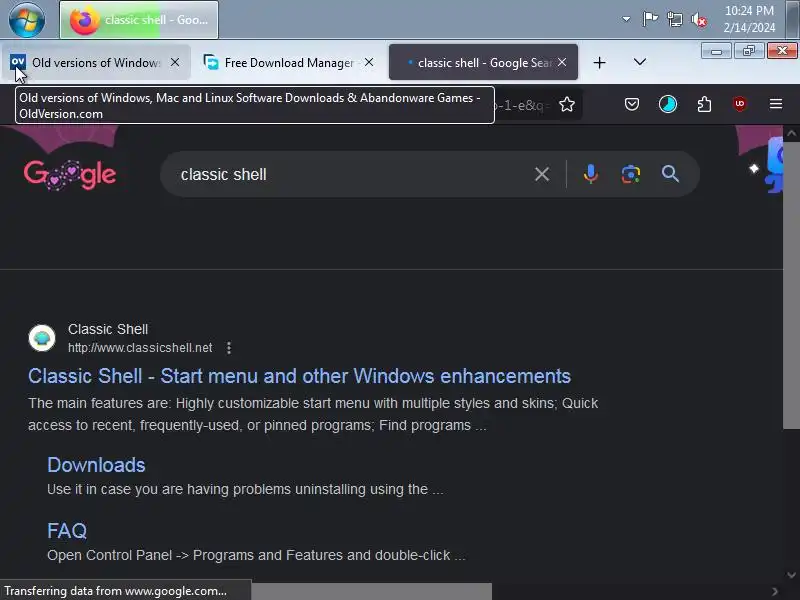Click the network tray icon
Viewport: 800px width, 600px height.
[x=674, y=19]
